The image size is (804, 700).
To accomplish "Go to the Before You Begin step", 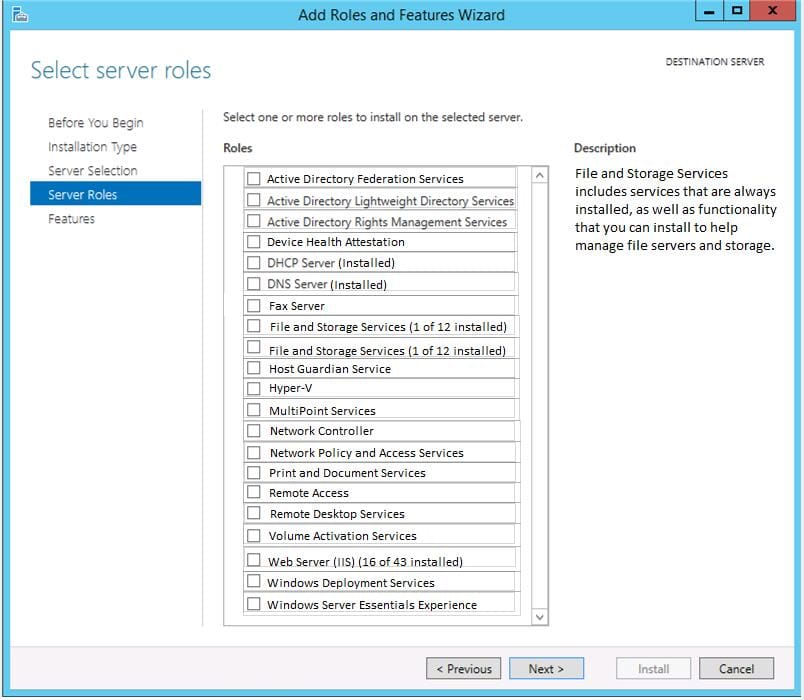I will point(96,123).
